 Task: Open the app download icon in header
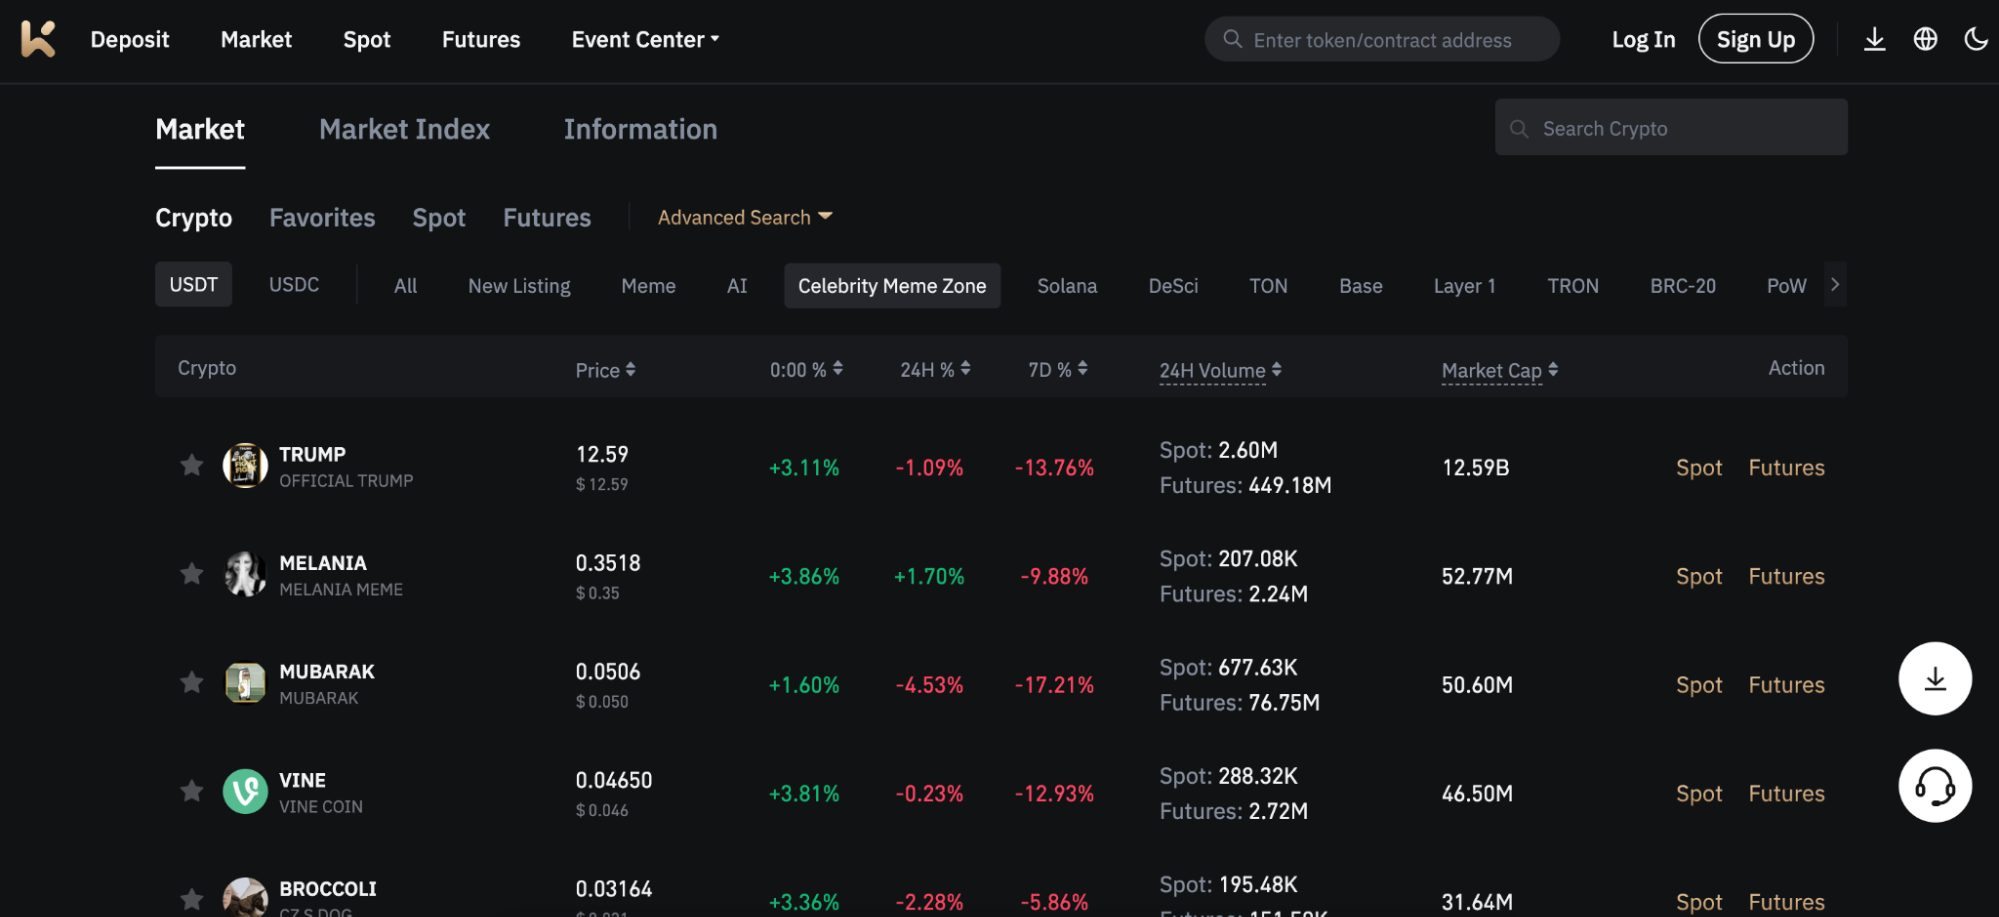click(x=1875, y=39)
